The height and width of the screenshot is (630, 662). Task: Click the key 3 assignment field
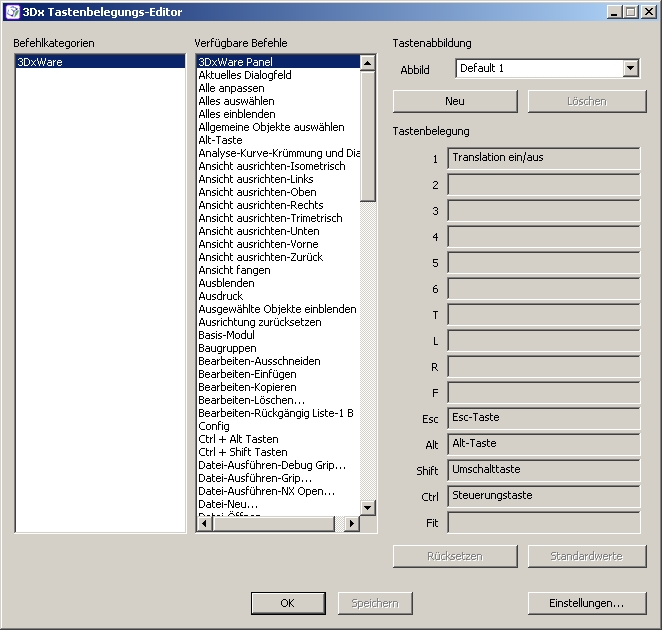coord(544,211)
